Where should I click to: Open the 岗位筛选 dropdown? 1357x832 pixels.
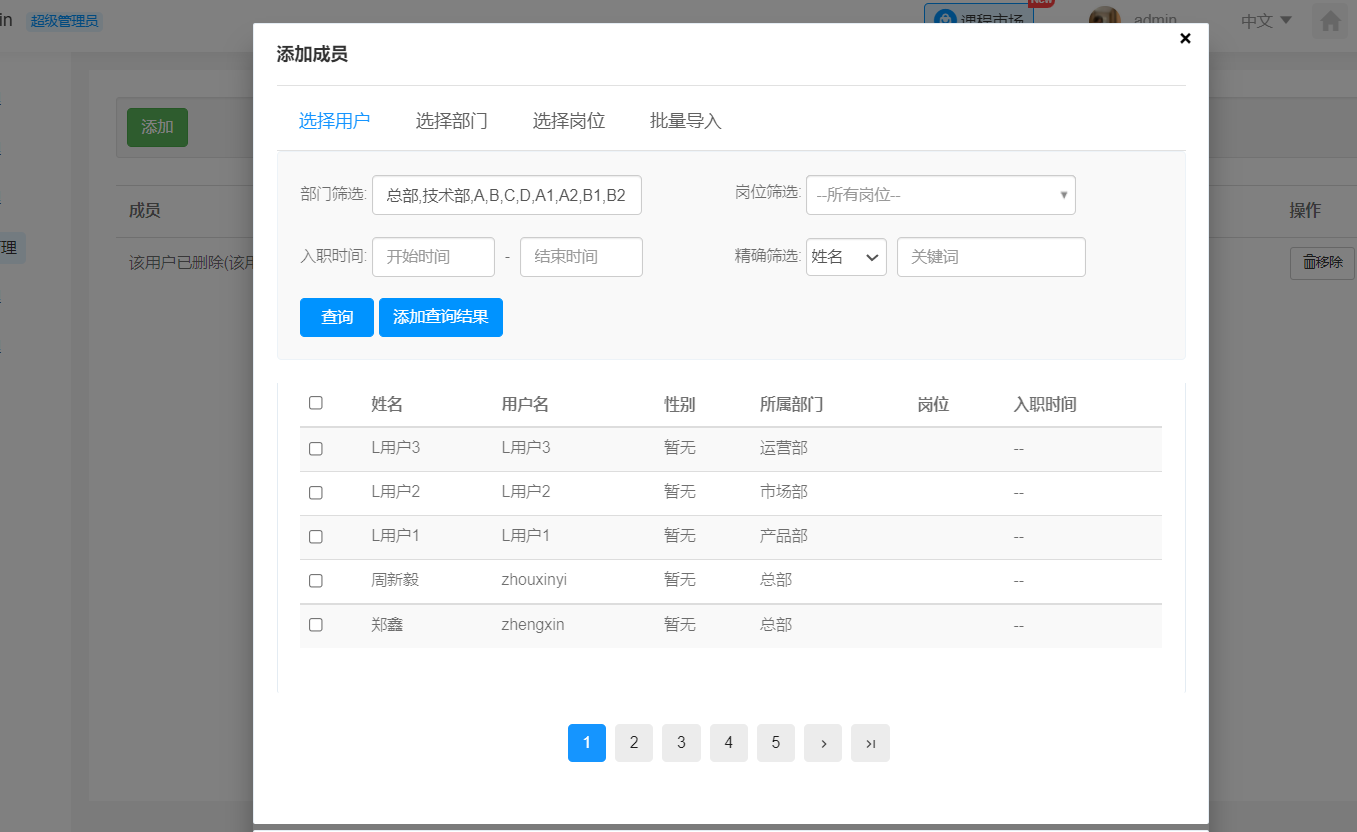[x=940, y=195]
